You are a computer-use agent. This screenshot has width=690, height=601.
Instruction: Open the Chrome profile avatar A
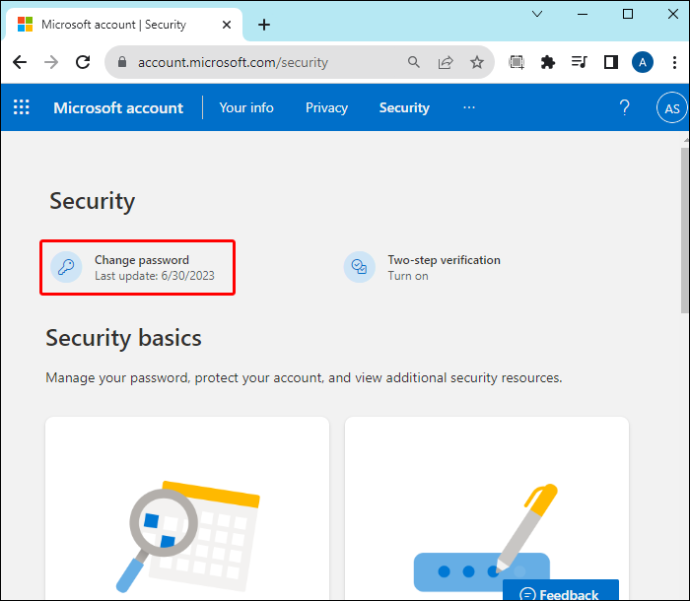pos(642,62)
